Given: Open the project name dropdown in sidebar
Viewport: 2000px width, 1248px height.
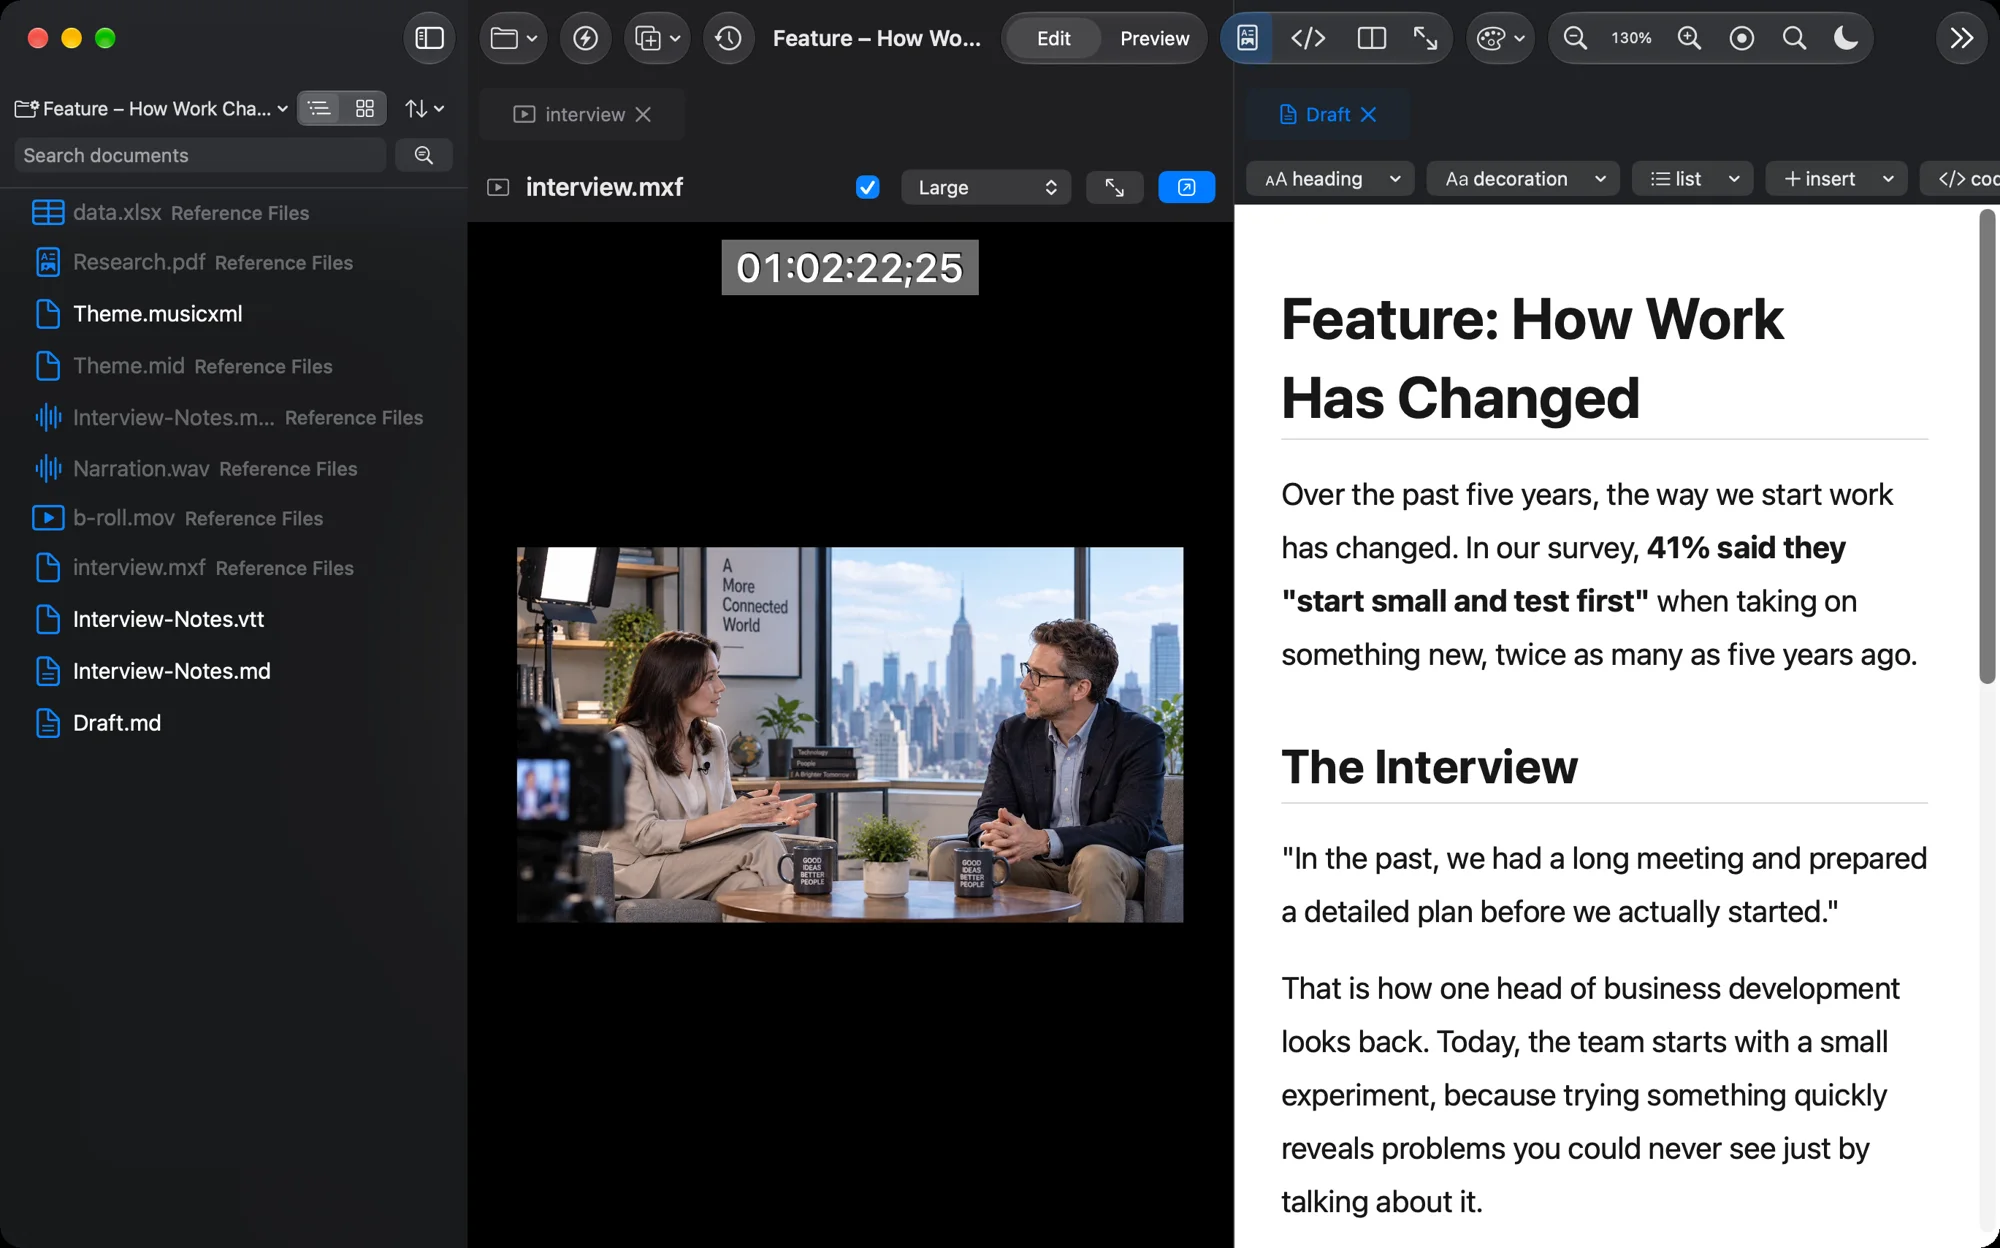Looking at the screenshot, I should (x=152, y=108).
